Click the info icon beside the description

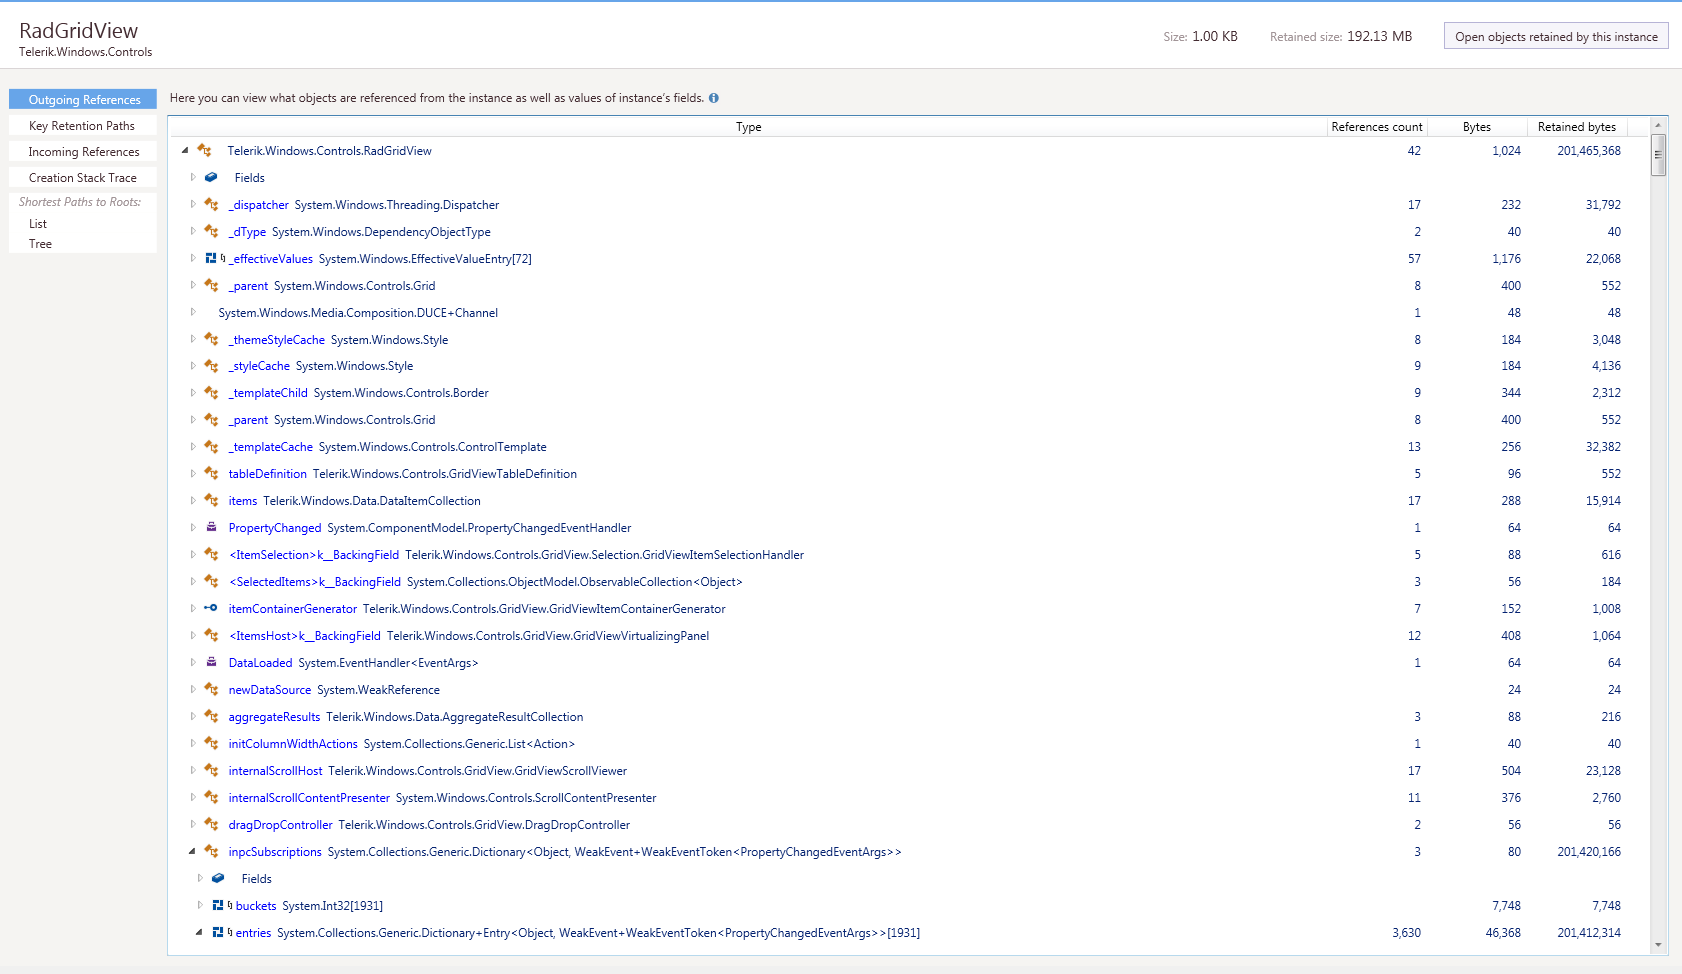[714, 98]
